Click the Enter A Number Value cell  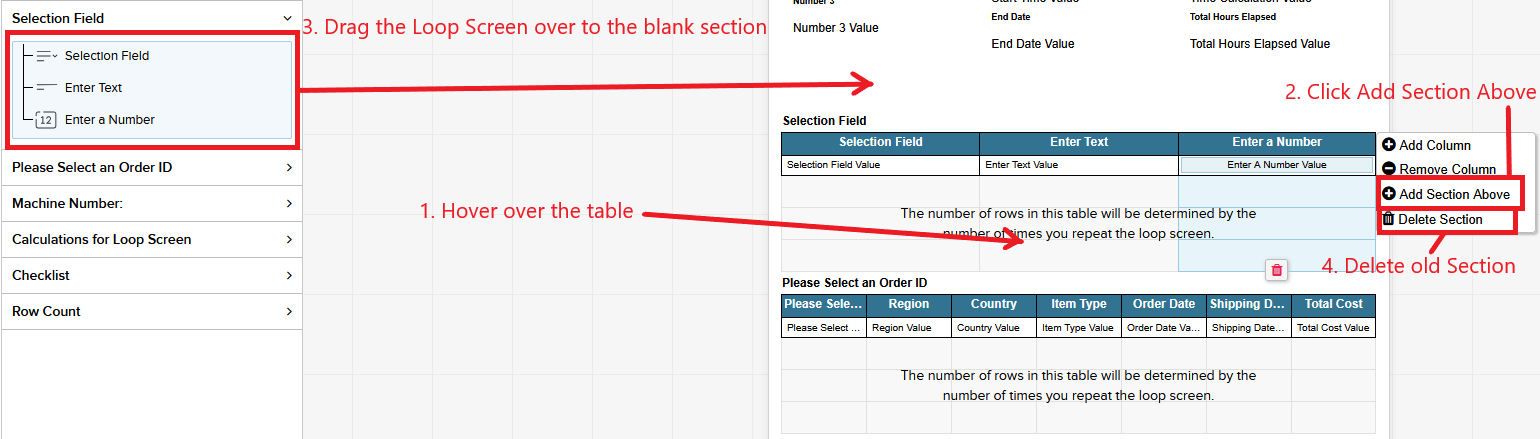coord(1276,165)
